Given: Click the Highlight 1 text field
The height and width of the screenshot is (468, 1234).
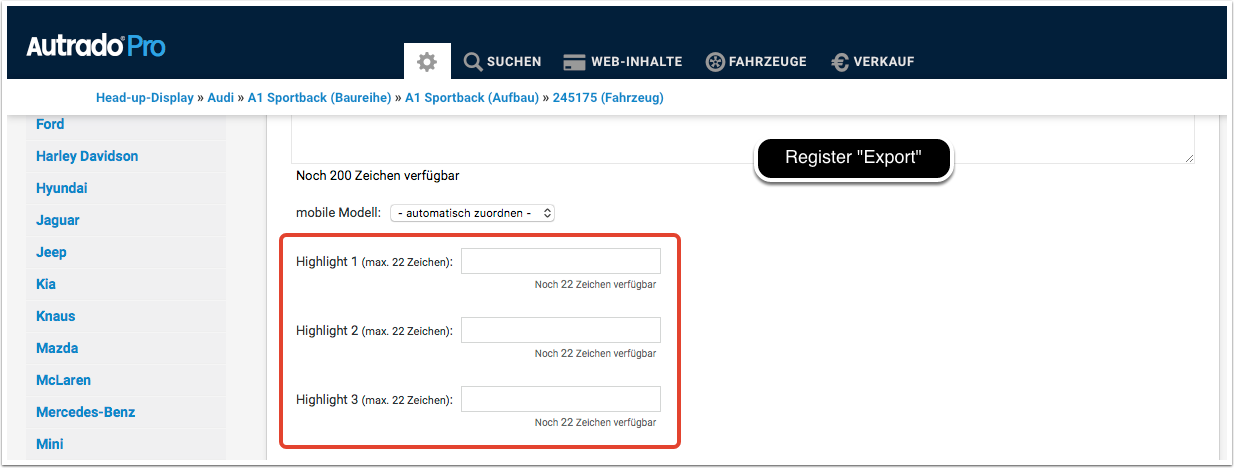Looking at the screenshot, I should pyautogui.click(x=560, y=262).
